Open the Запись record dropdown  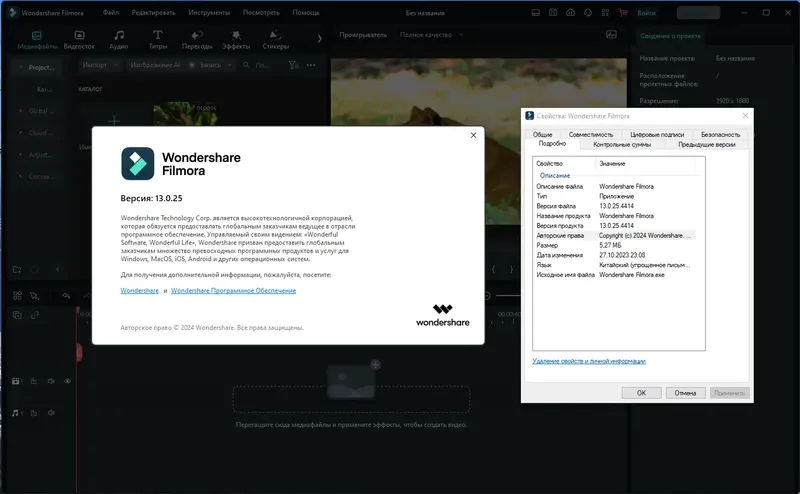pyautogui.click(x=210, y=65)
